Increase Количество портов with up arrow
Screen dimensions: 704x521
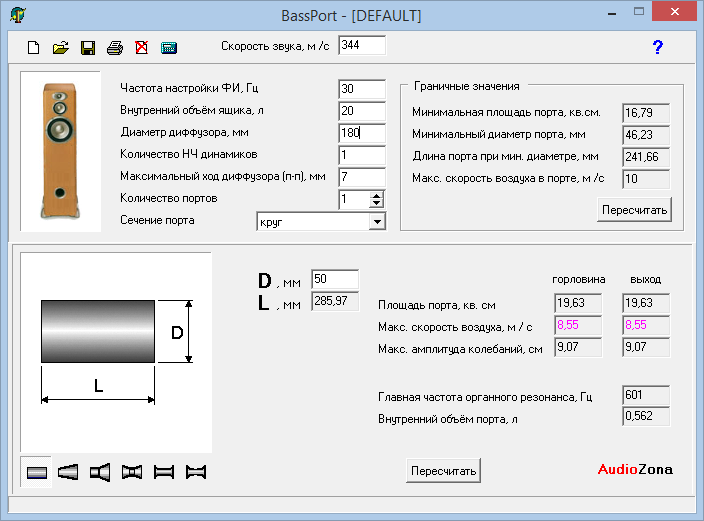pos(376,195)
